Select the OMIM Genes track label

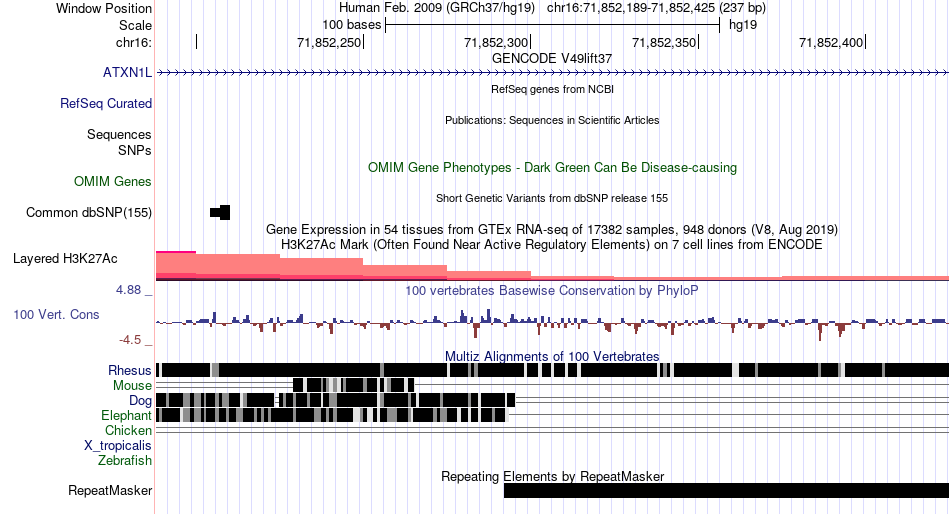pos(113,182)
